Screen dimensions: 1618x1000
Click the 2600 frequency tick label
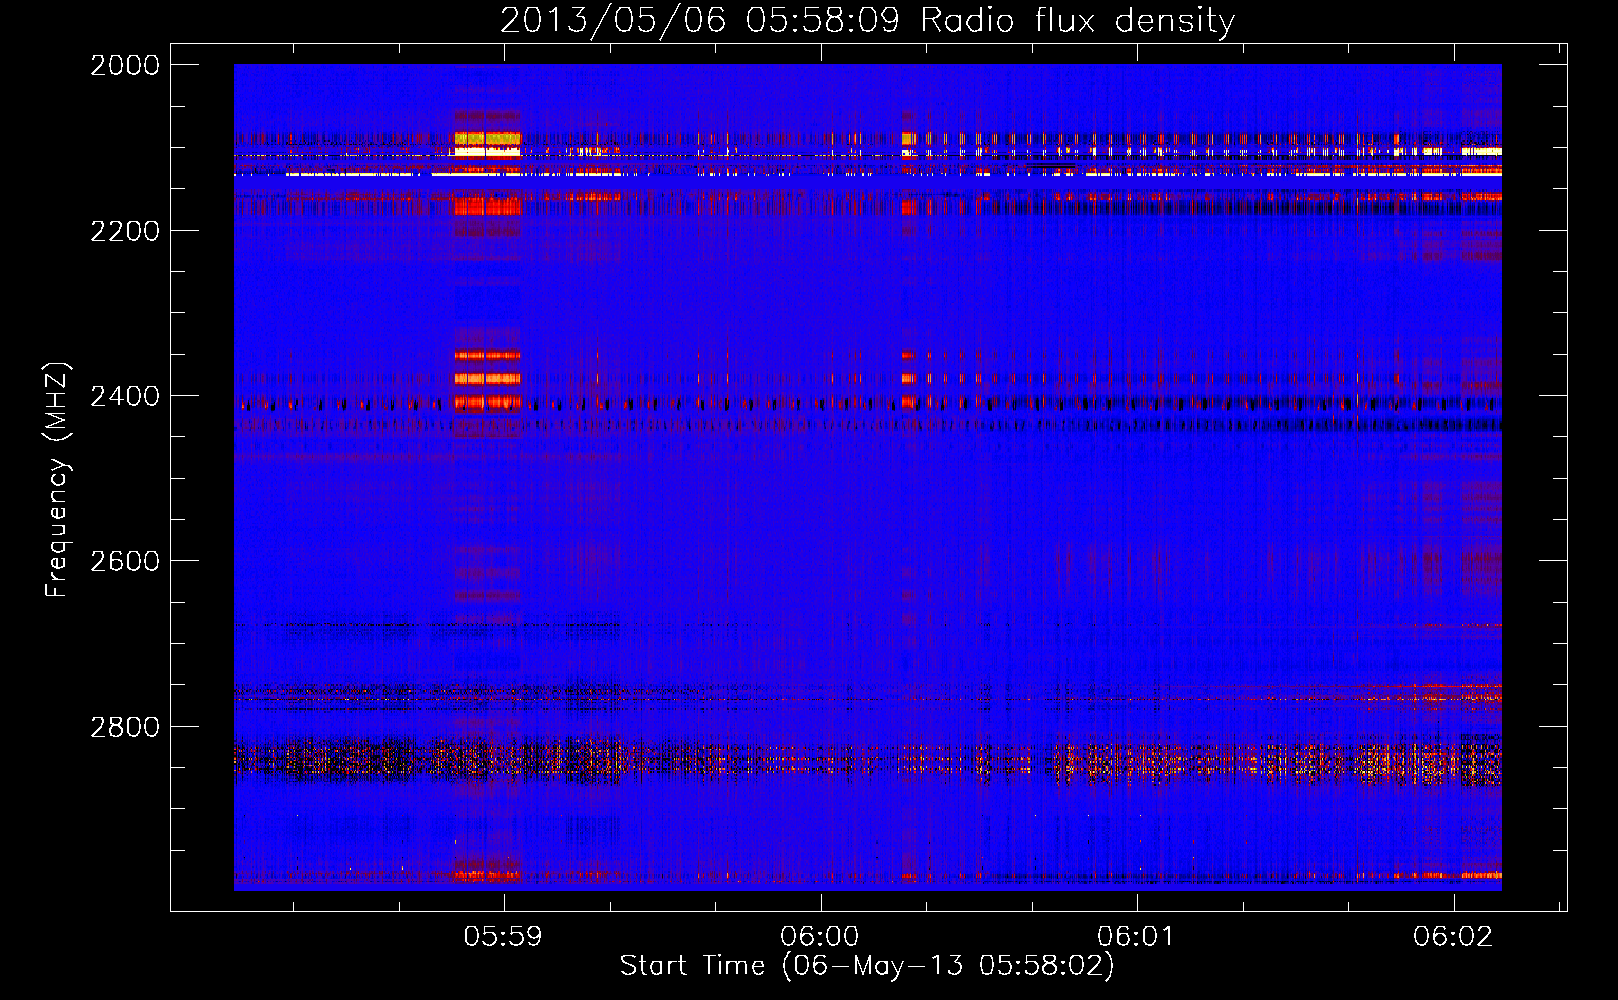click(x=125, y=561)
